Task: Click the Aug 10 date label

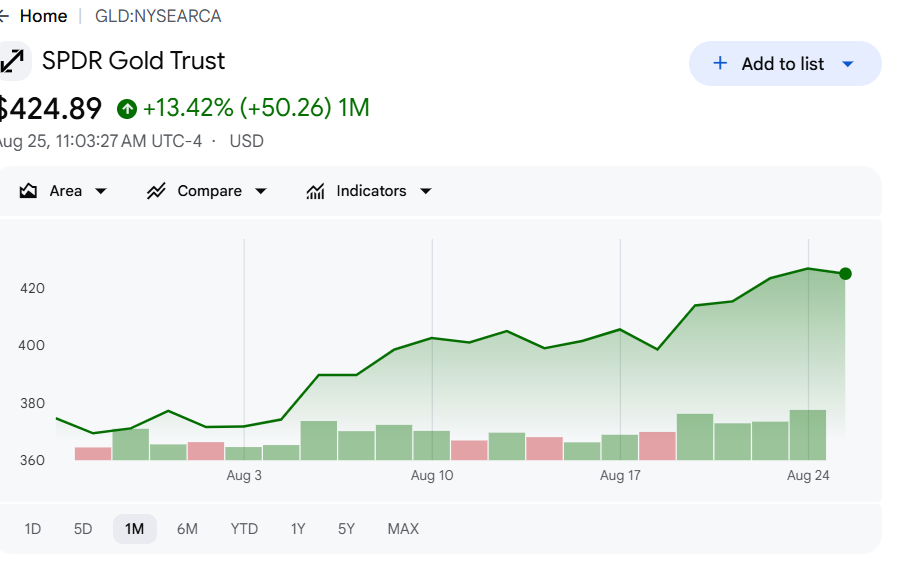Action: [432, 475]
